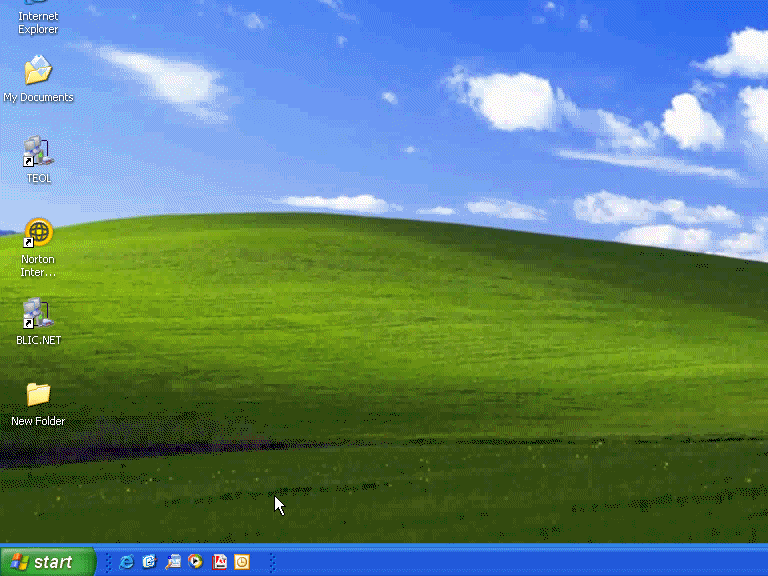Viewport: 768px width, 576px height.
Task: Click the Show Desktop Quick Launch icon
Action: point(173,562)
